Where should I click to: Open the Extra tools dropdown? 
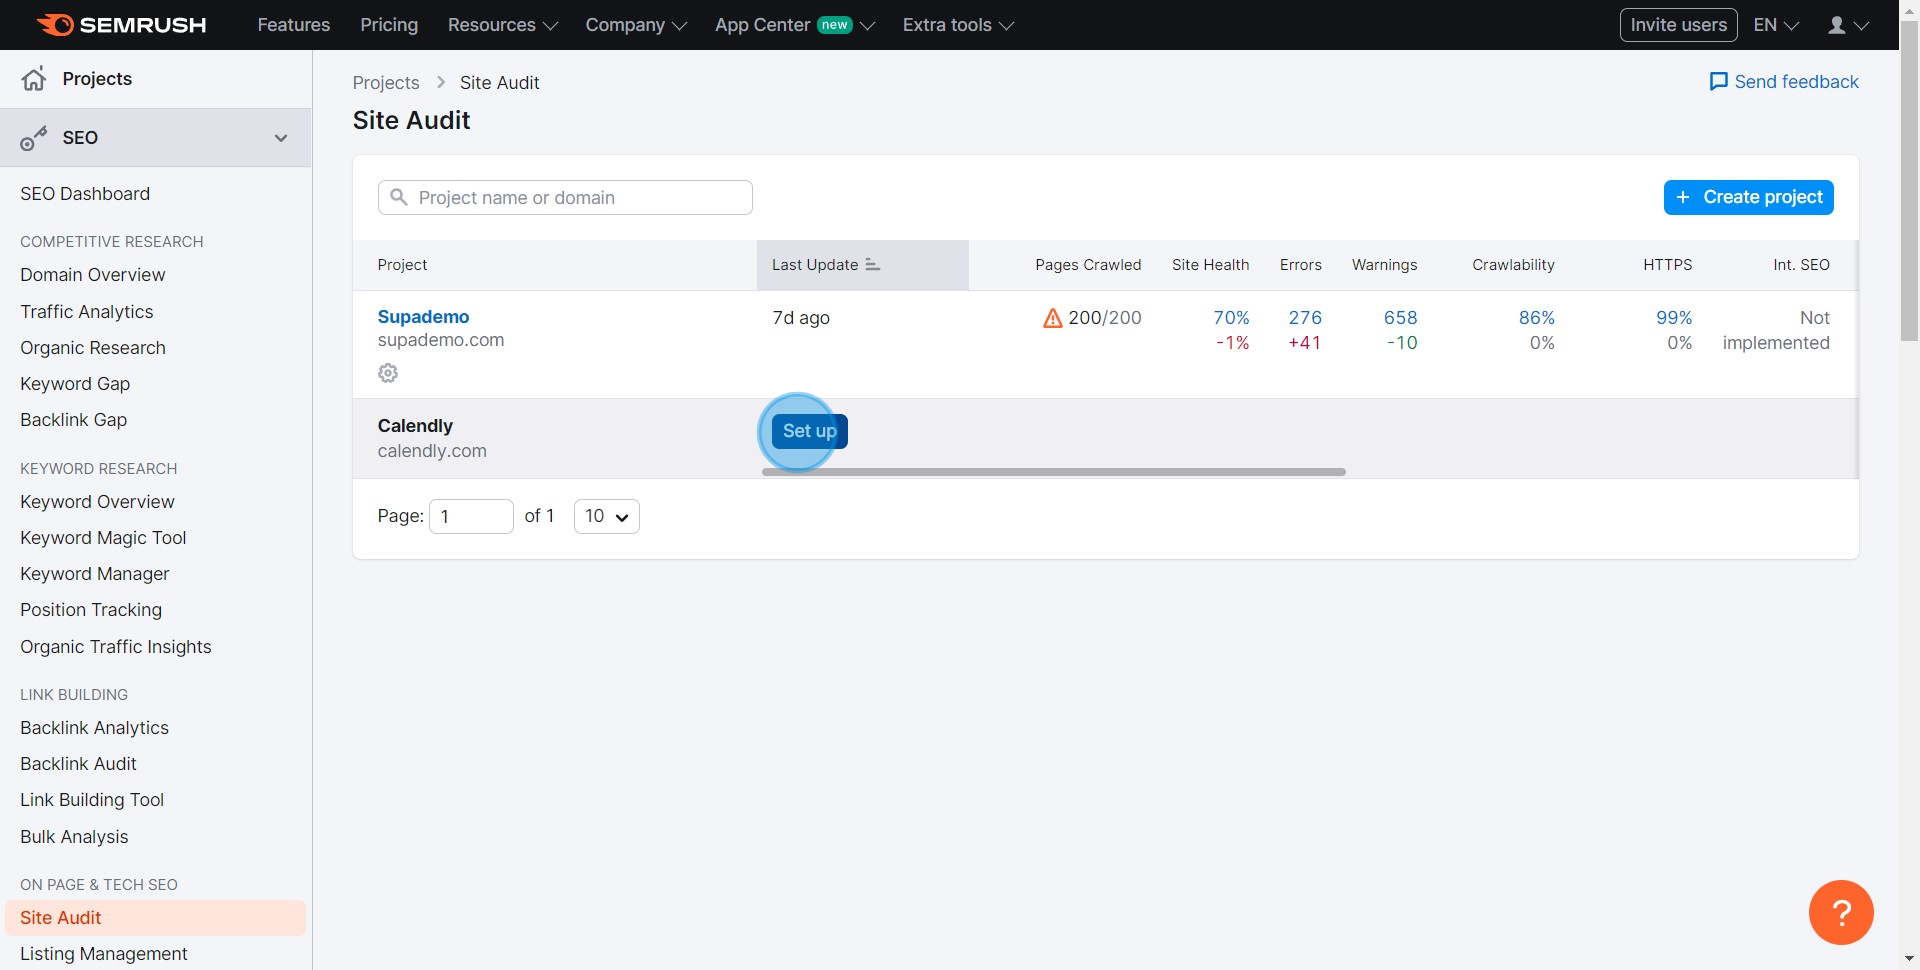click(958, 25)
